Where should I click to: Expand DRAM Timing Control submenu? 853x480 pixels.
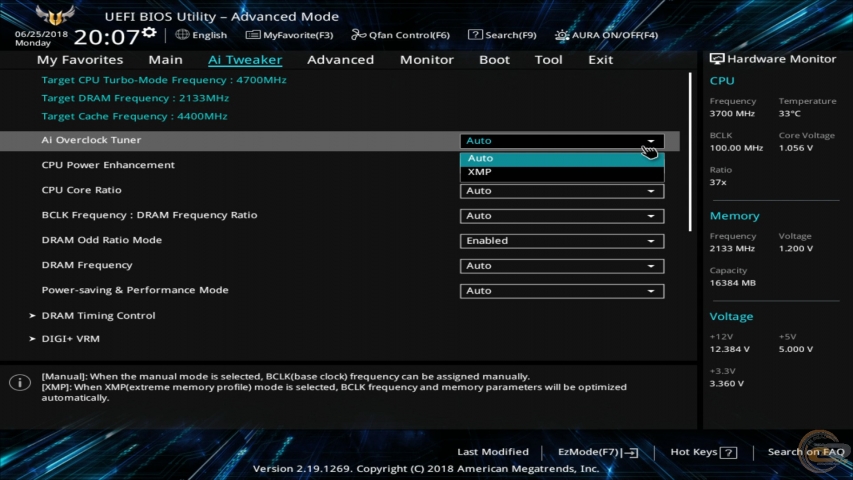[98, 316]
